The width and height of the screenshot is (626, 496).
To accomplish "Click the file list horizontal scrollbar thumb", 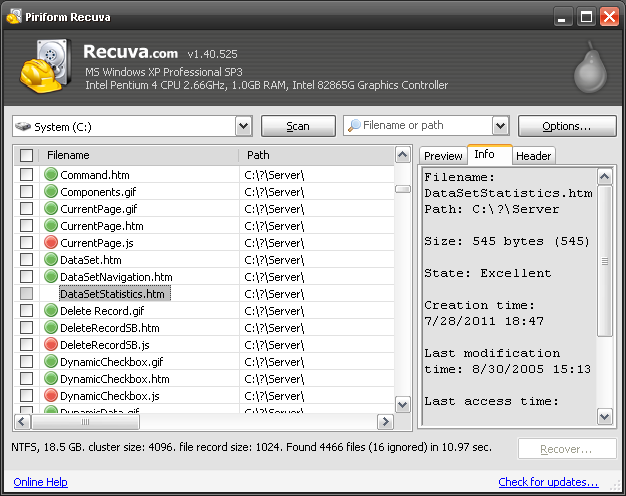I will click(85, 422).
